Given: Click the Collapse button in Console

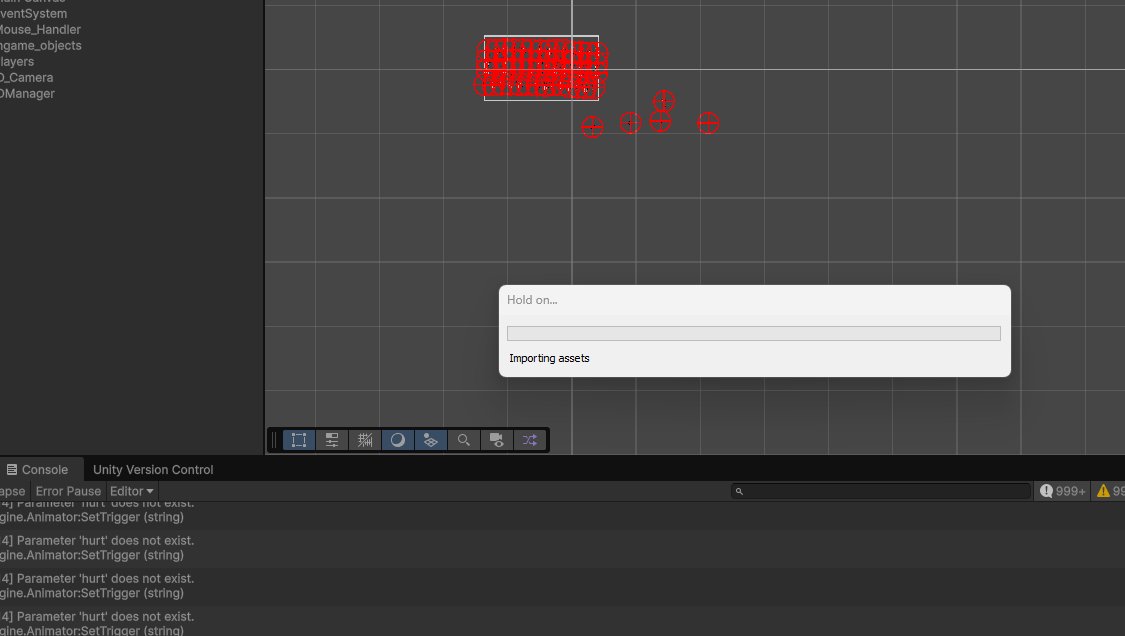Looking at the screenshot, I should 12,491.
